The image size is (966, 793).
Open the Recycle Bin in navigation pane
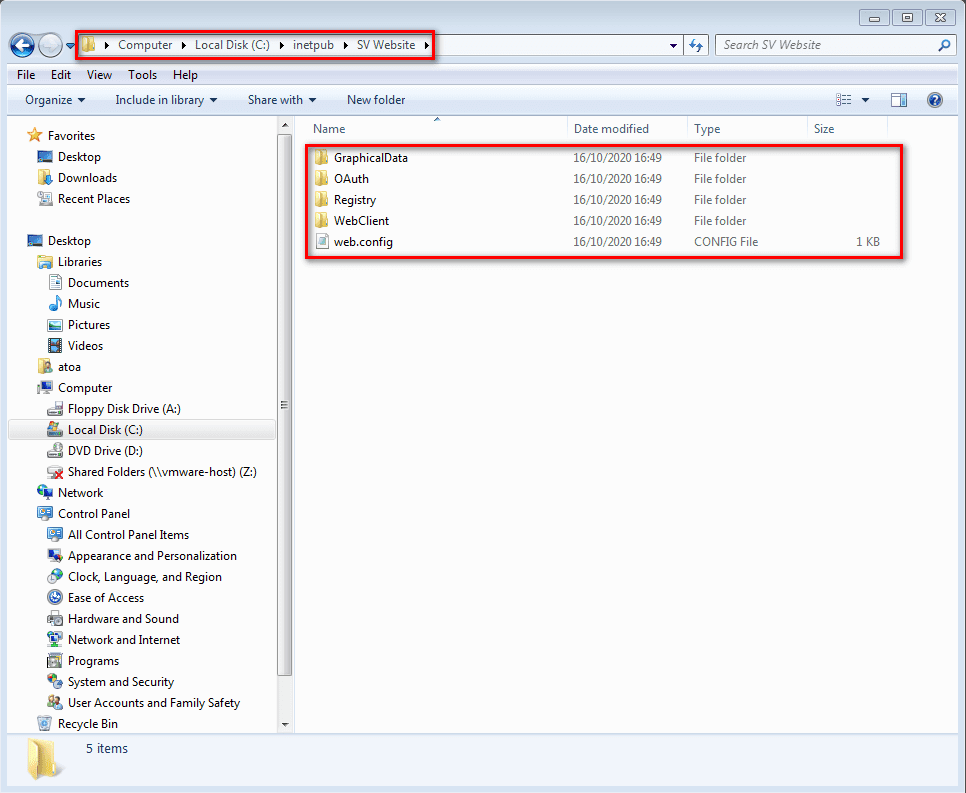(x=87, y=724)
